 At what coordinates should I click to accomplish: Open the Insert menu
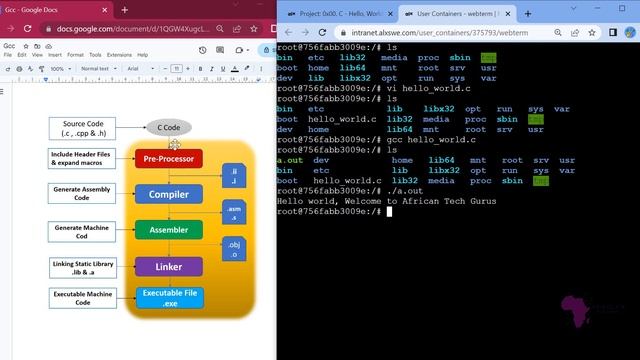[x=55, y=55]
